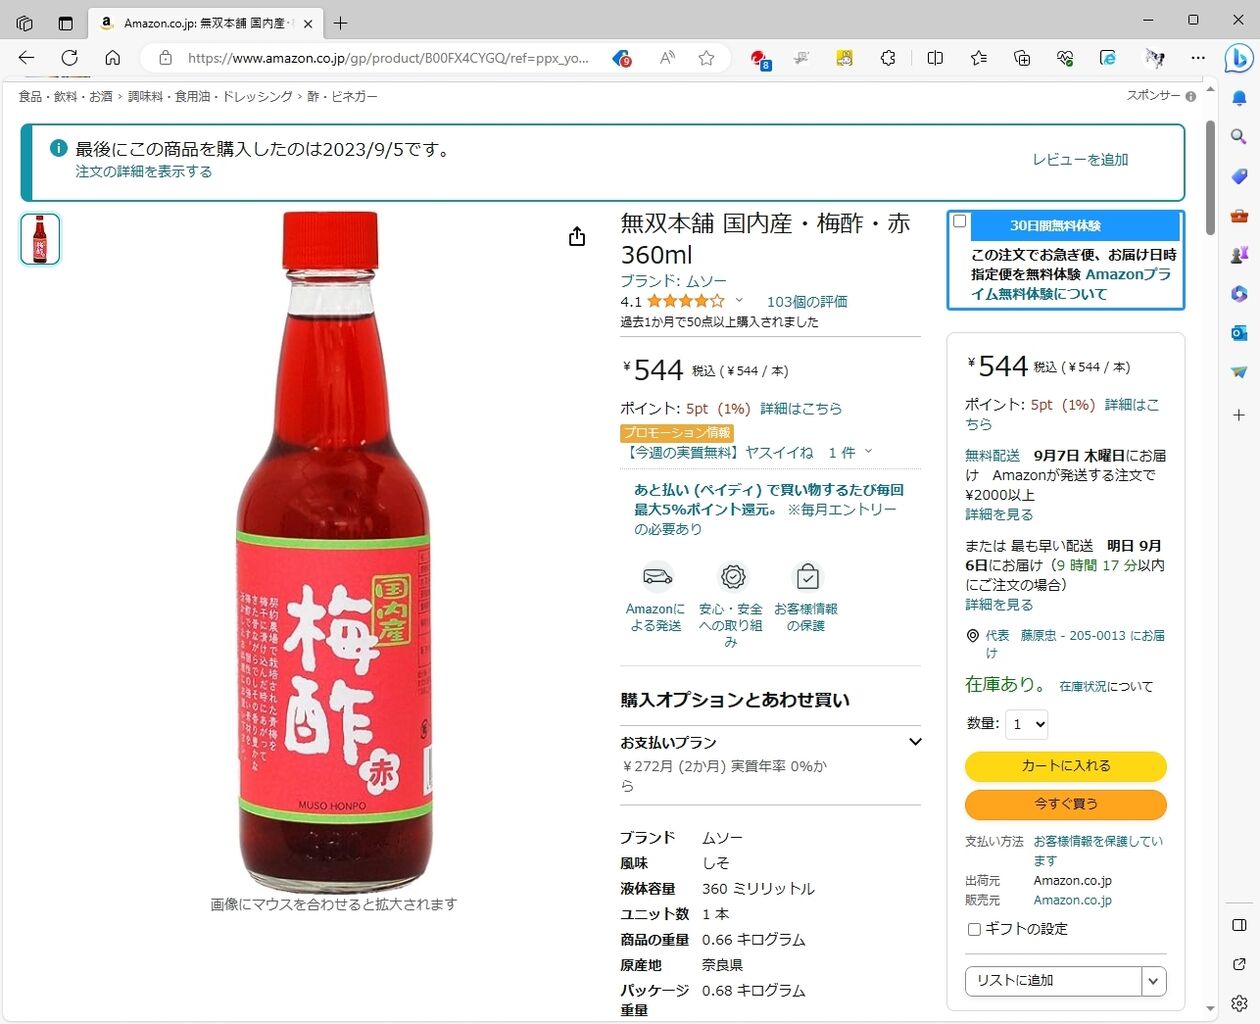Click the リストに追加 button

[x=1053, y=981]
